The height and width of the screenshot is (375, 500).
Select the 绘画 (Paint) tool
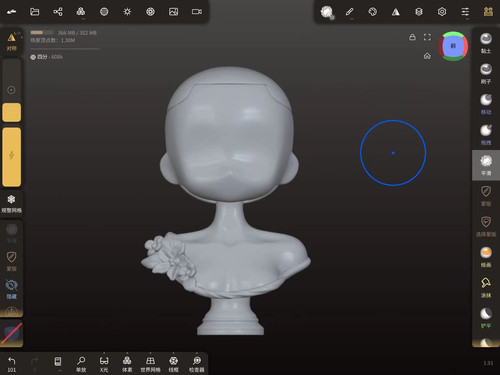coord(486,257)
